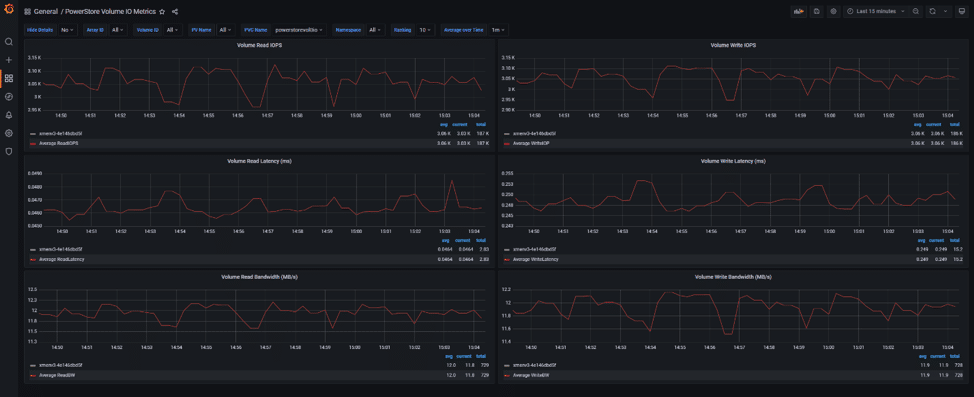This screenshot has width=974, height=397.
Task: Click red color swatch of Average ReadBW
Action: 32,374
